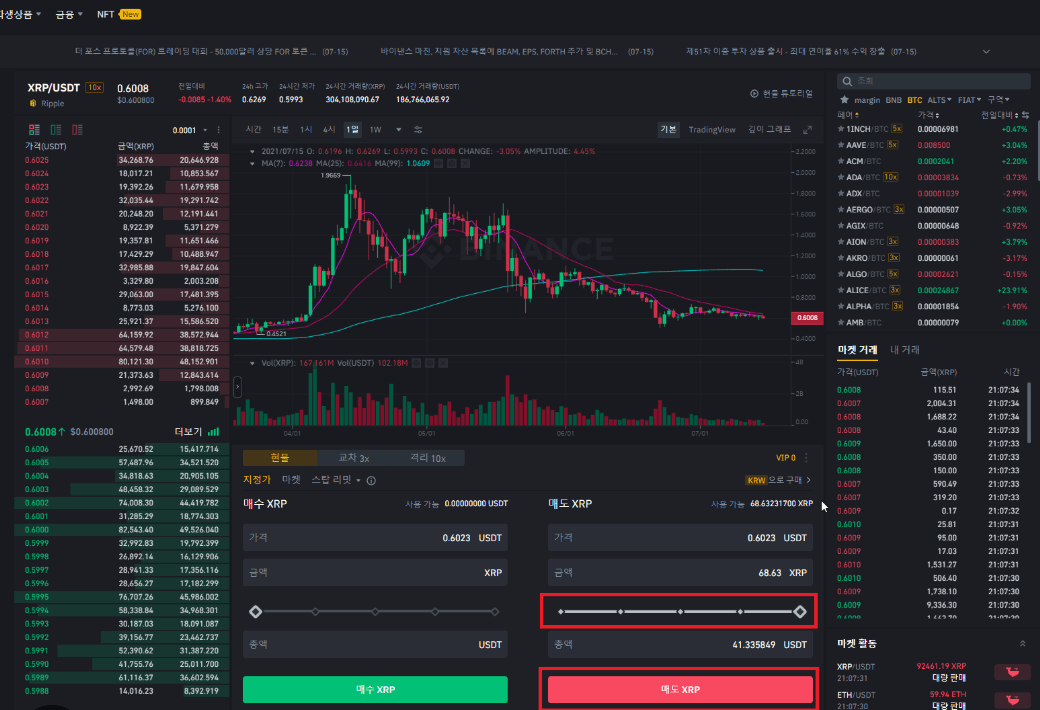Toggle sort by 전일대비 column
Screen dimensions: 1040x710
[x=1000, y=115]
